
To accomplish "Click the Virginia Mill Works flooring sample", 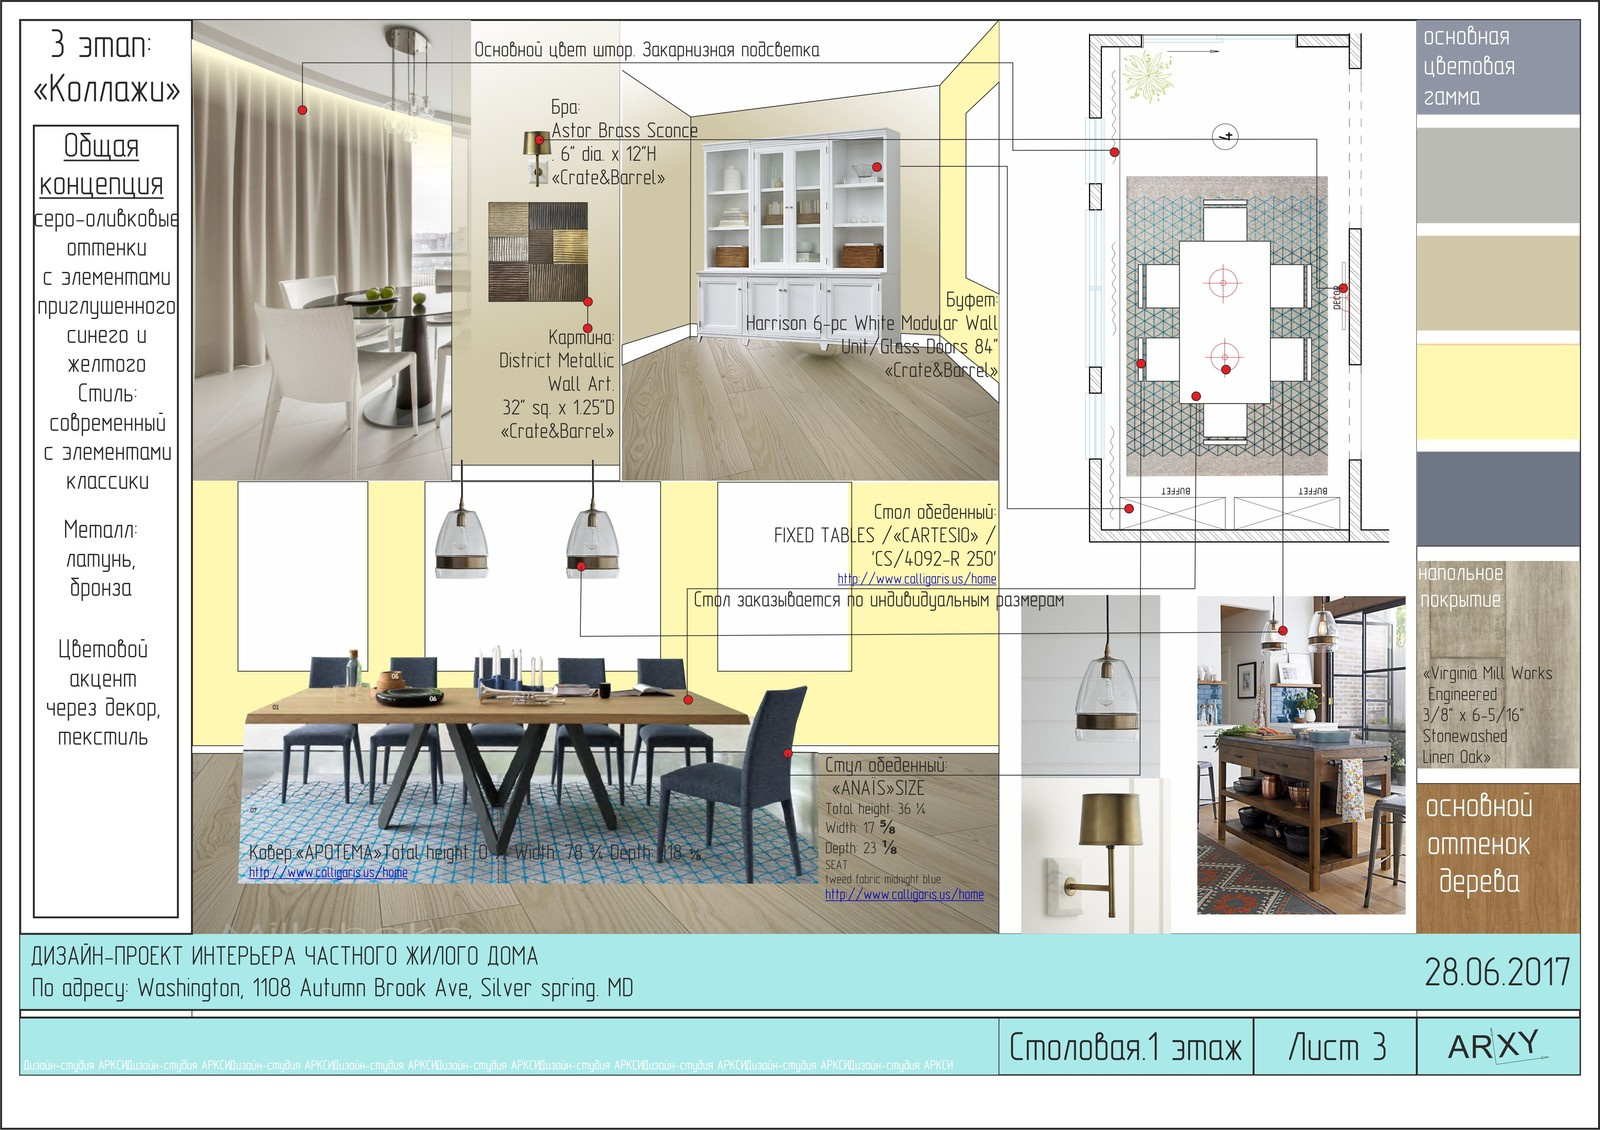I will point(1498,665).
